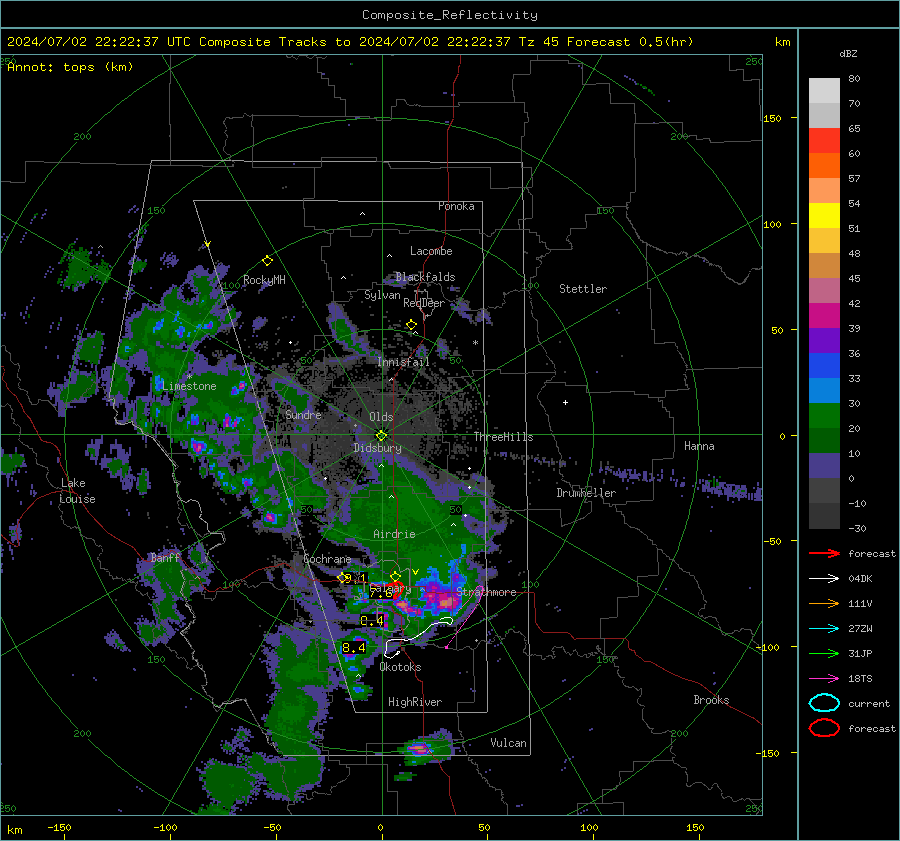Click the RedDeer city label

[424, 303]
